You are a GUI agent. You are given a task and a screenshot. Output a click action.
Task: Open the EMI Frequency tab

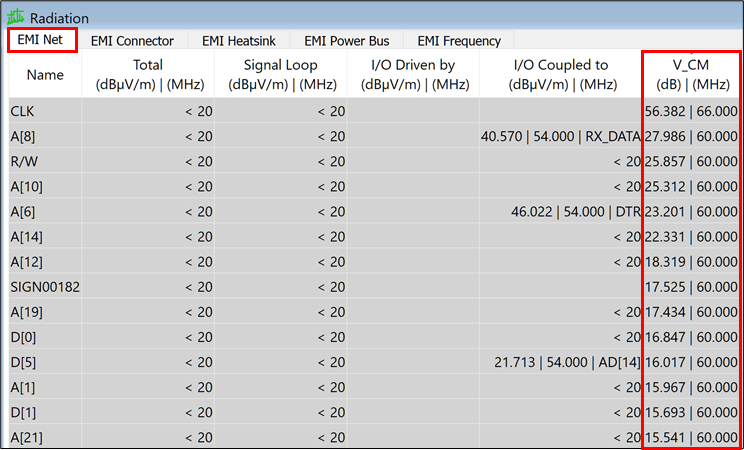[x=459, y=41]
